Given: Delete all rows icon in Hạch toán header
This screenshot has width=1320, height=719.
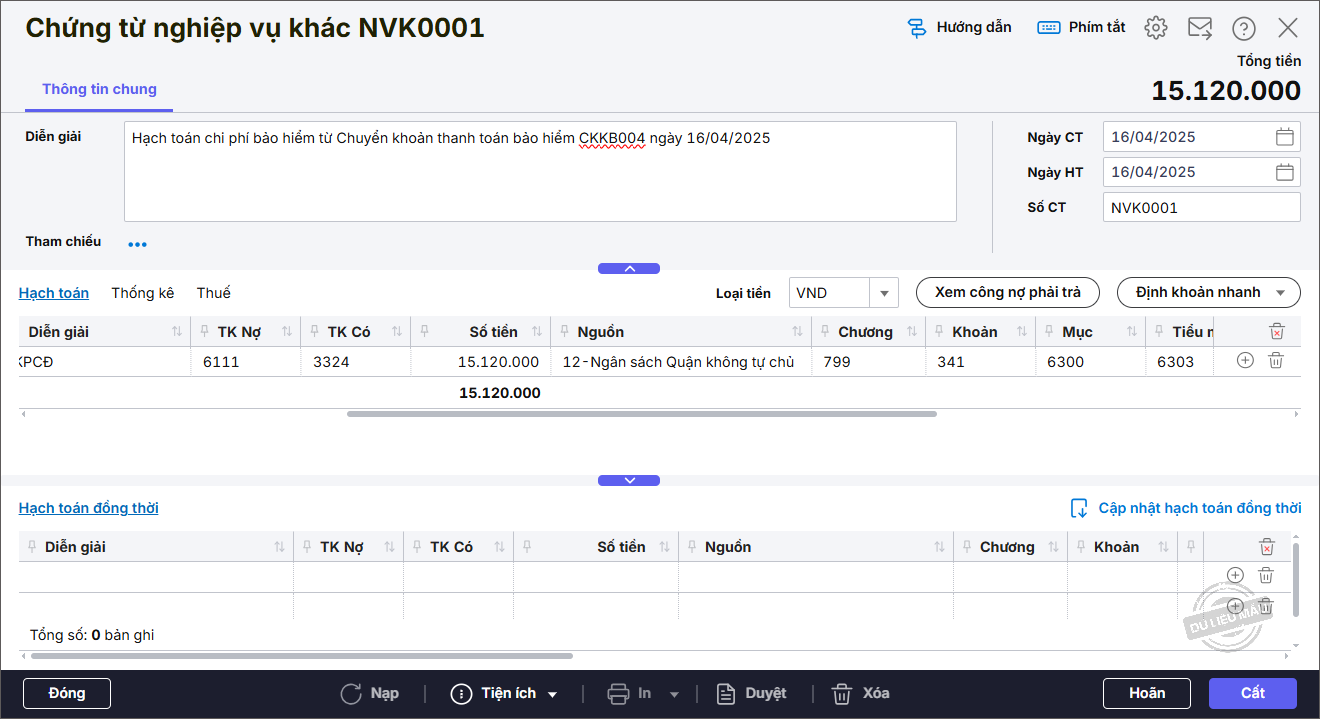Looking at the screenshot, I should coord(1276,332).
